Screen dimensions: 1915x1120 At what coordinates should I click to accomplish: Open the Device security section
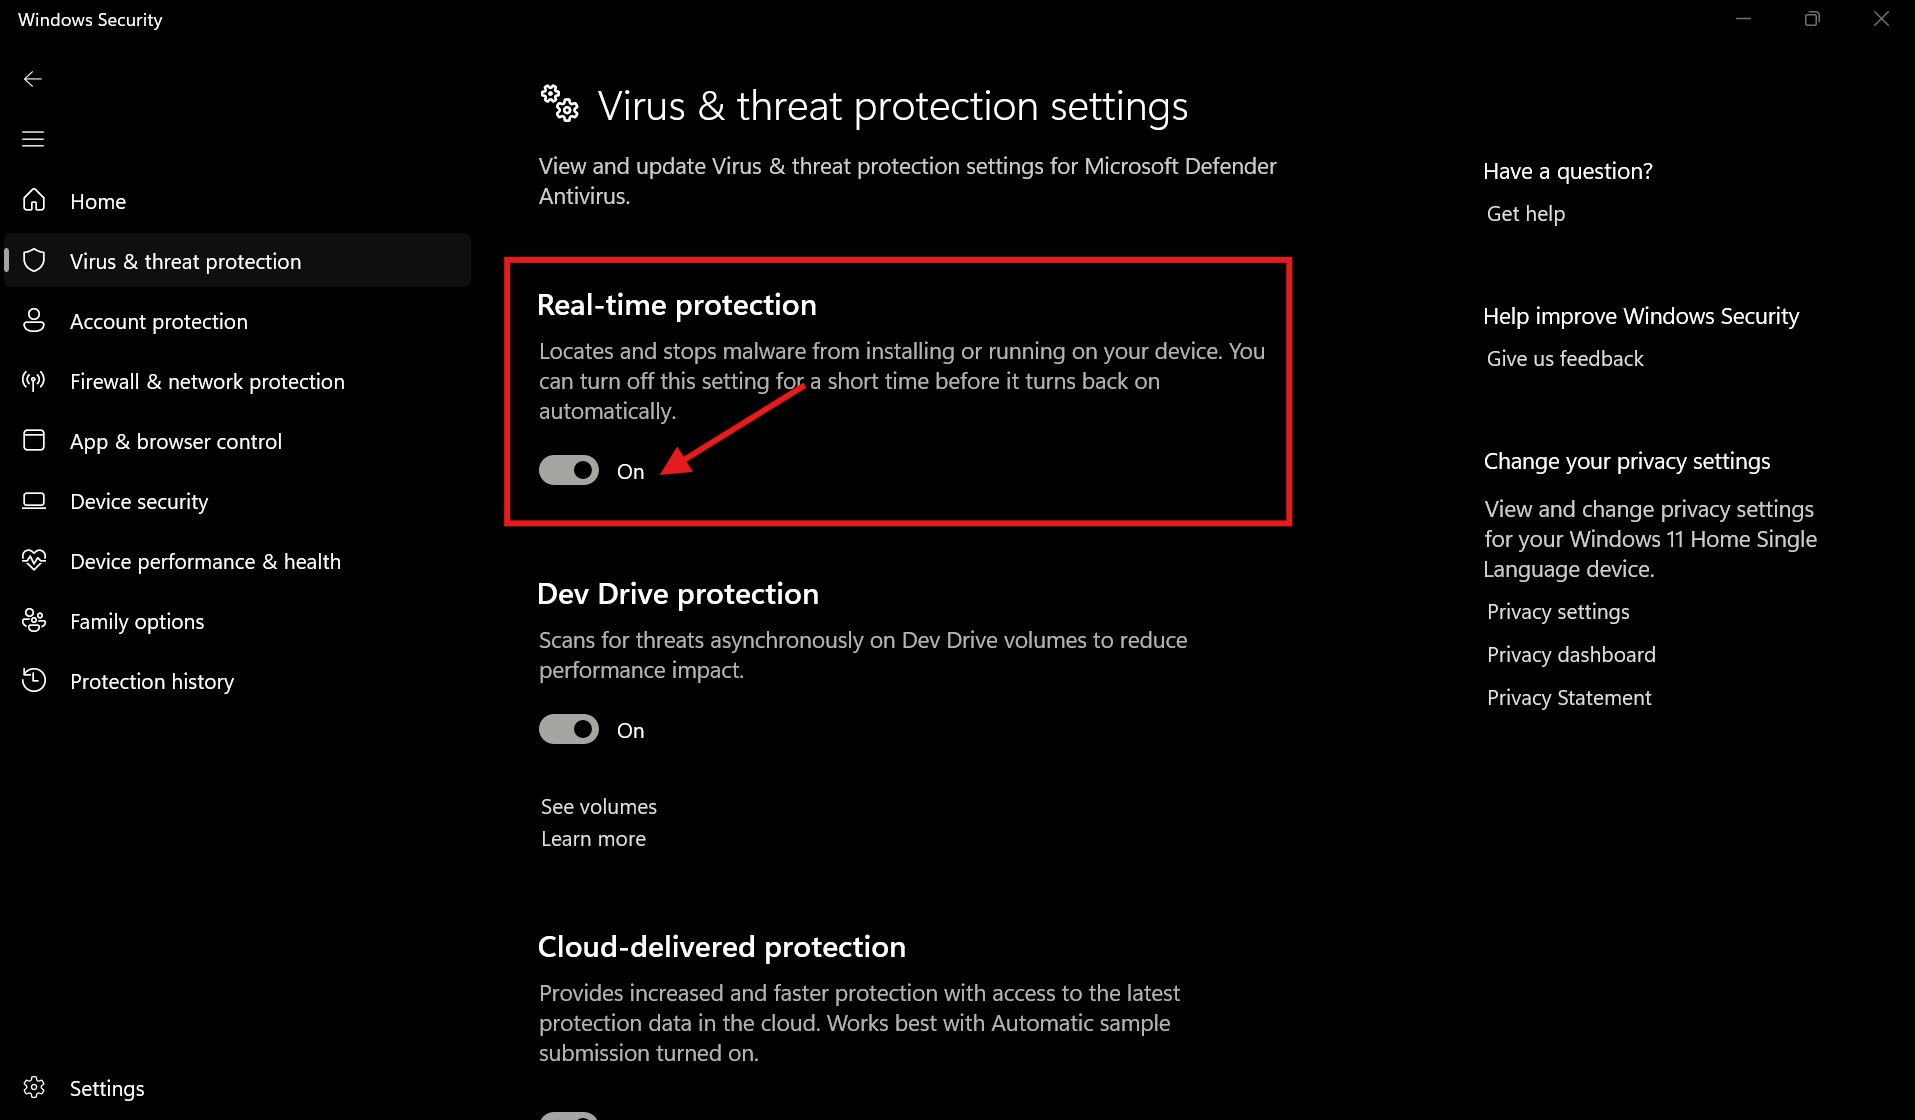click(139, 501)
